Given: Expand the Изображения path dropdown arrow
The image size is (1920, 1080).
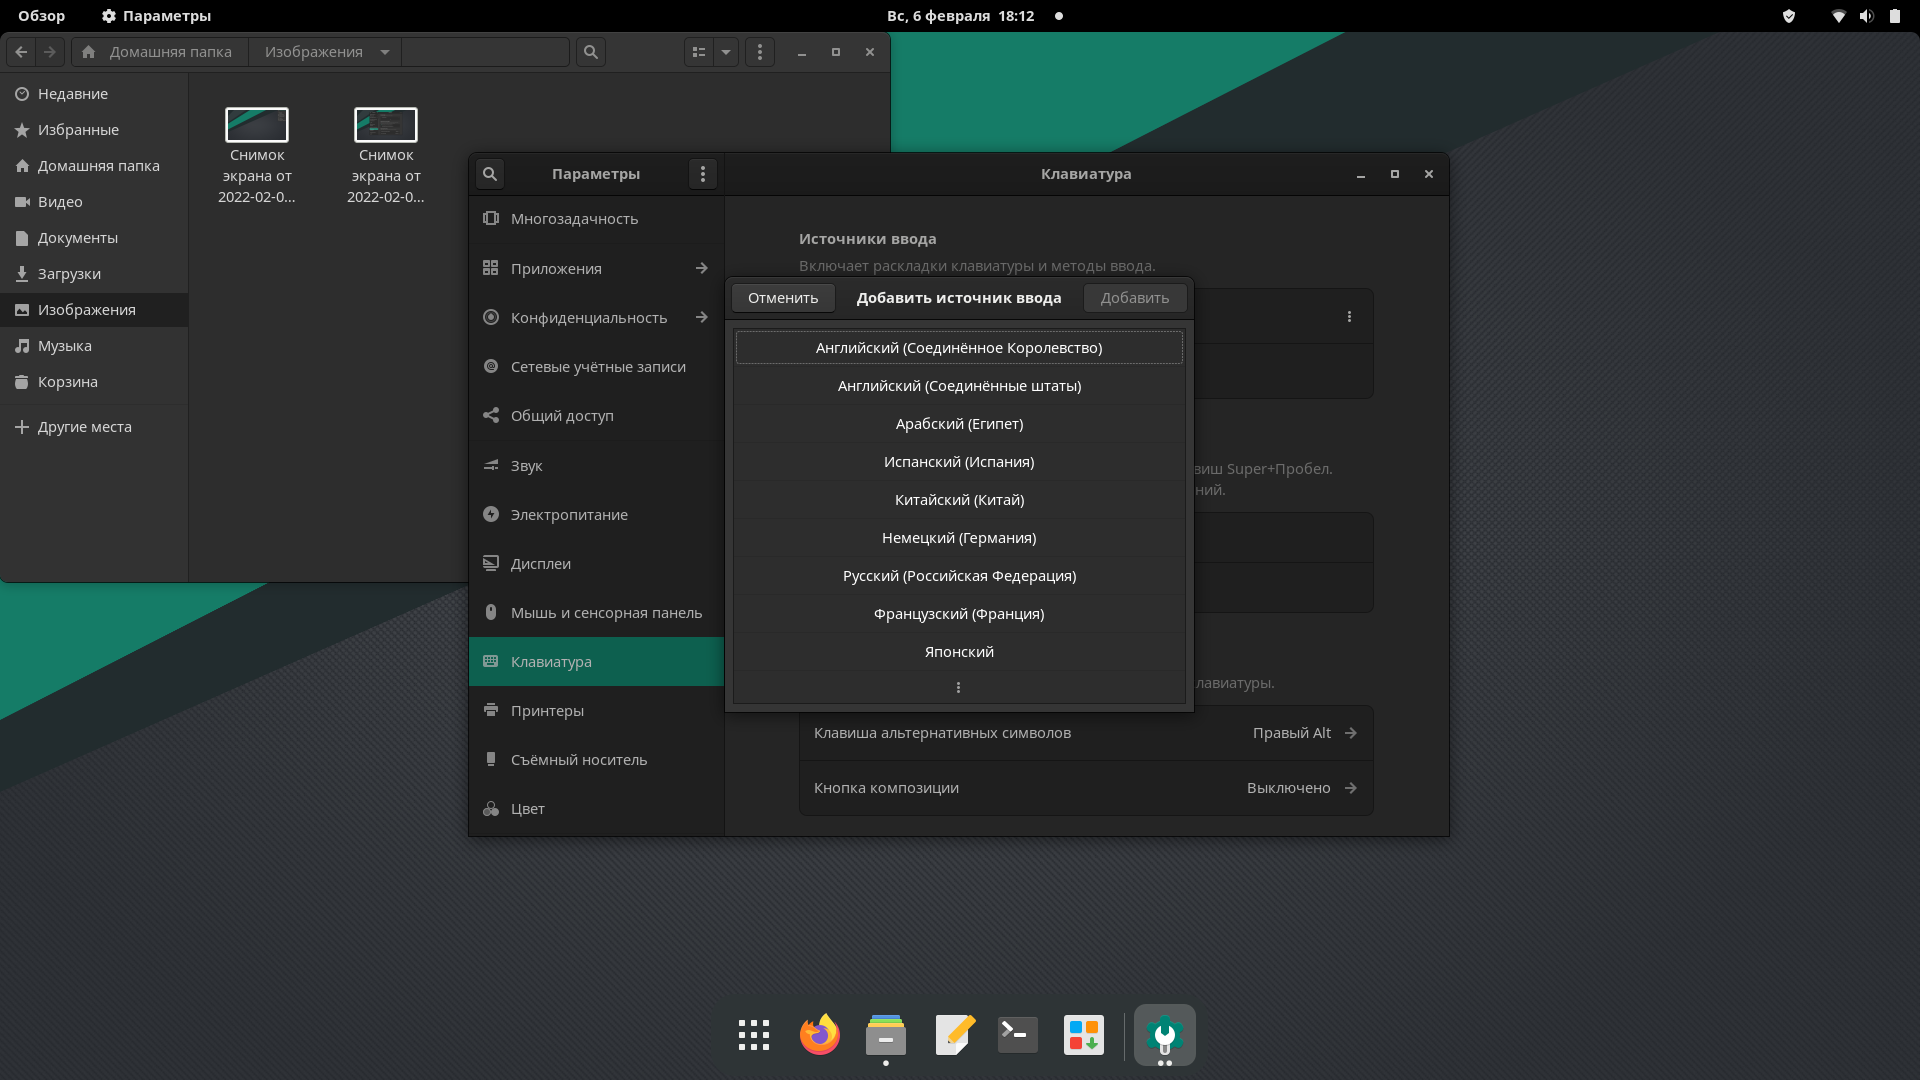Looking at the screenshot, I should (x=385, y=52).
